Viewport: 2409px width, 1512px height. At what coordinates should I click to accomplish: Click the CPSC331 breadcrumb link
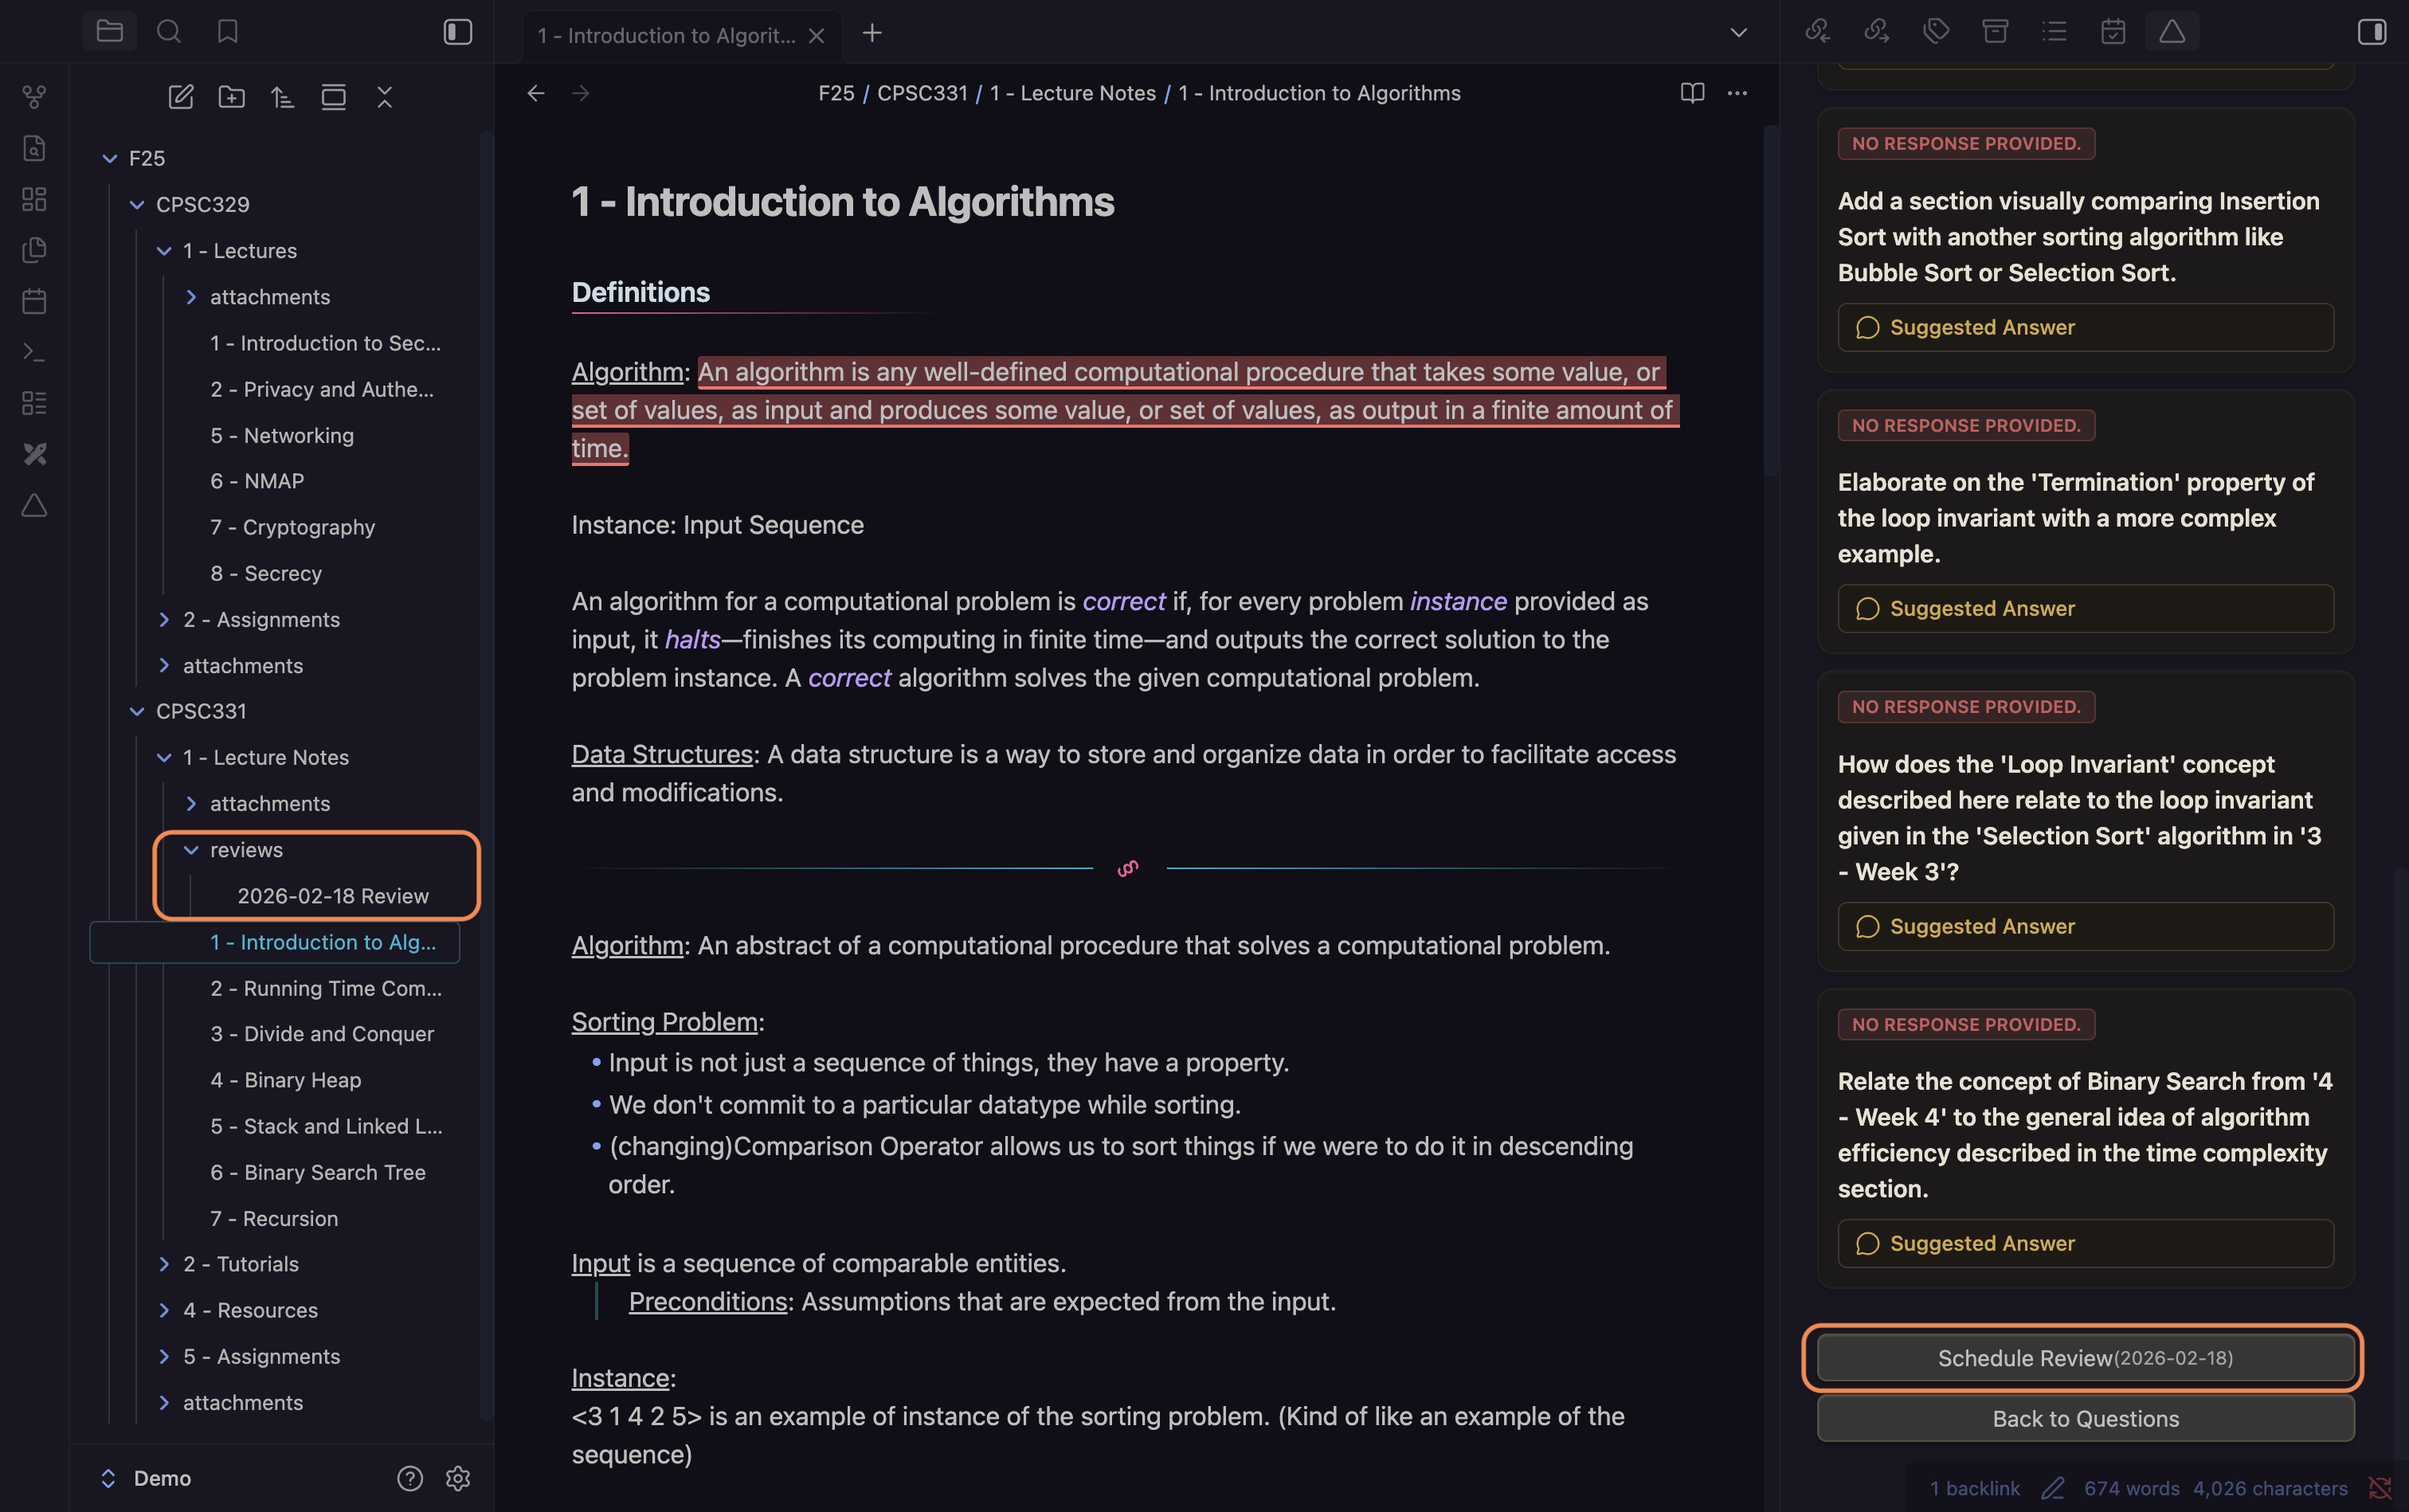click(x=922, y=93)
